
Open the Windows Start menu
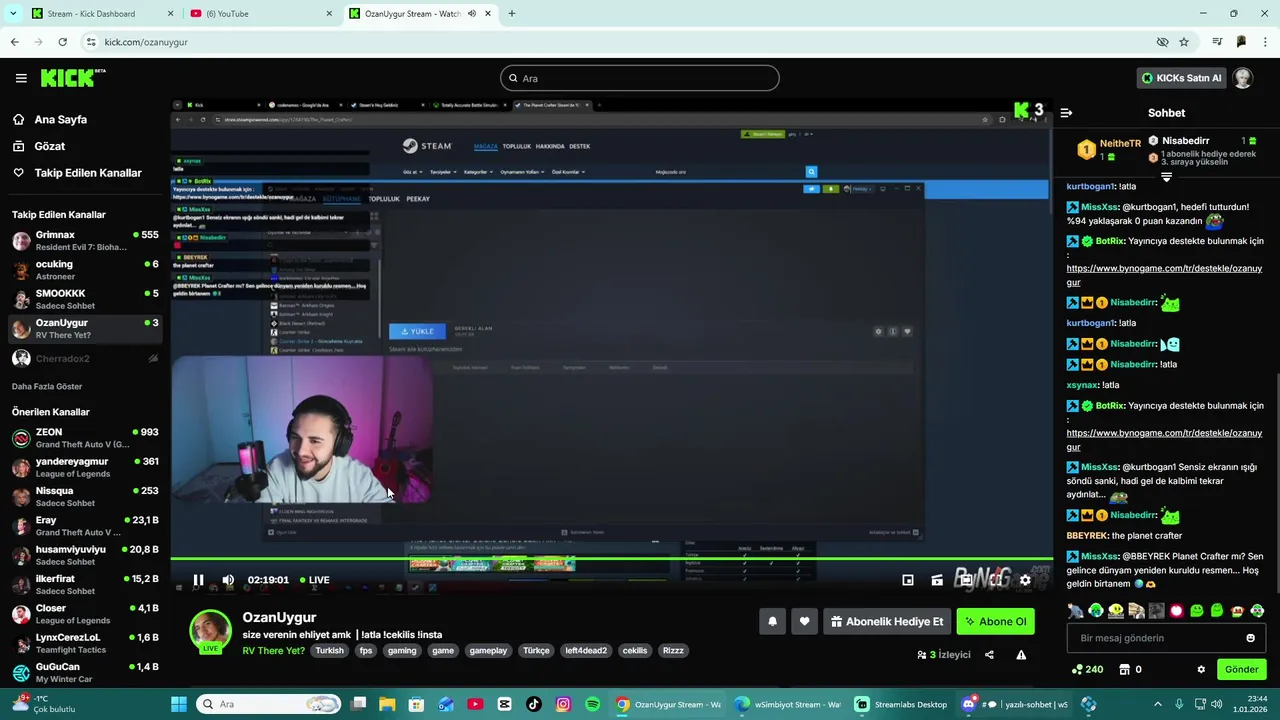tap(179, 704)
